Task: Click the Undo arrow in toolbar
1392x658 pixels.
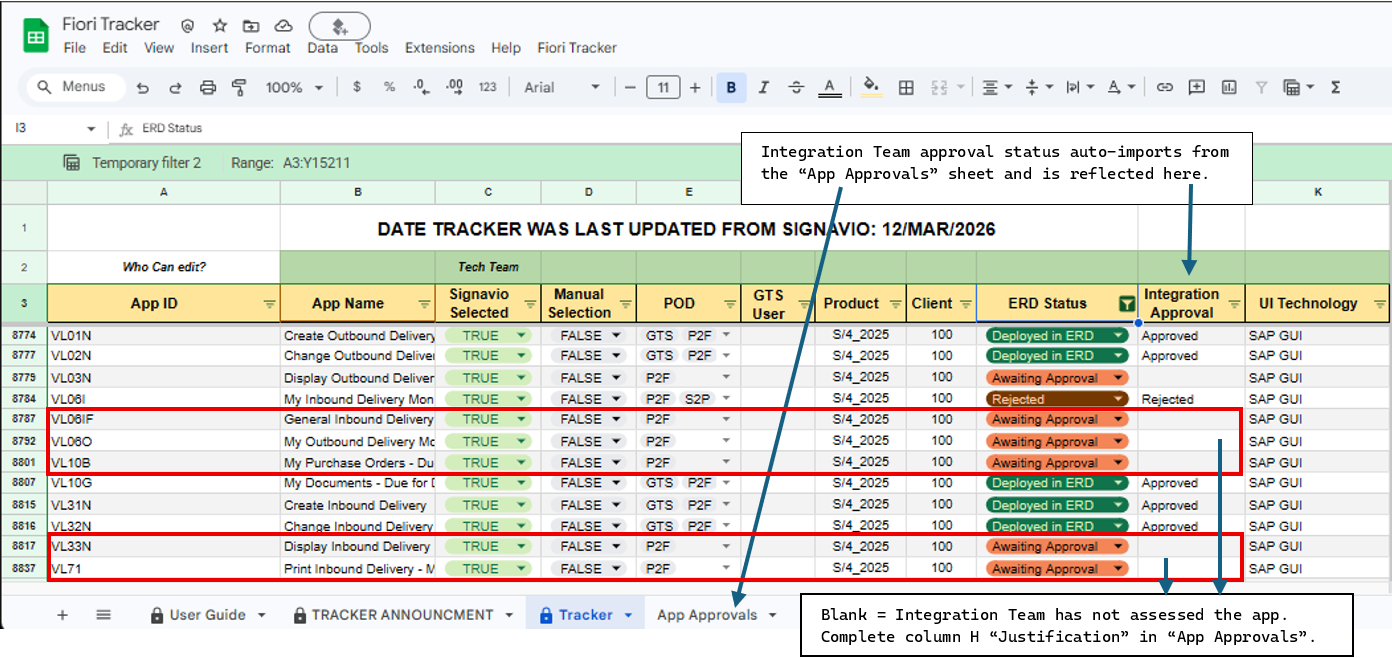Action: [x=143, y=88]
